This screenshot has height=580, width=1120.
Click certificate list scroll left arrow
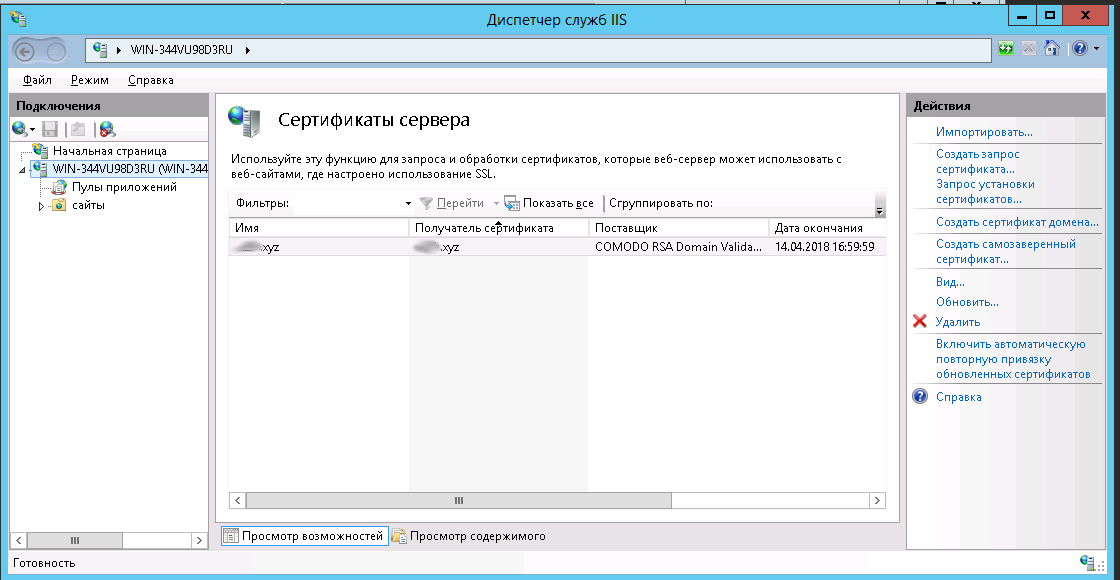pyautogui.click(x=237, y=501)
